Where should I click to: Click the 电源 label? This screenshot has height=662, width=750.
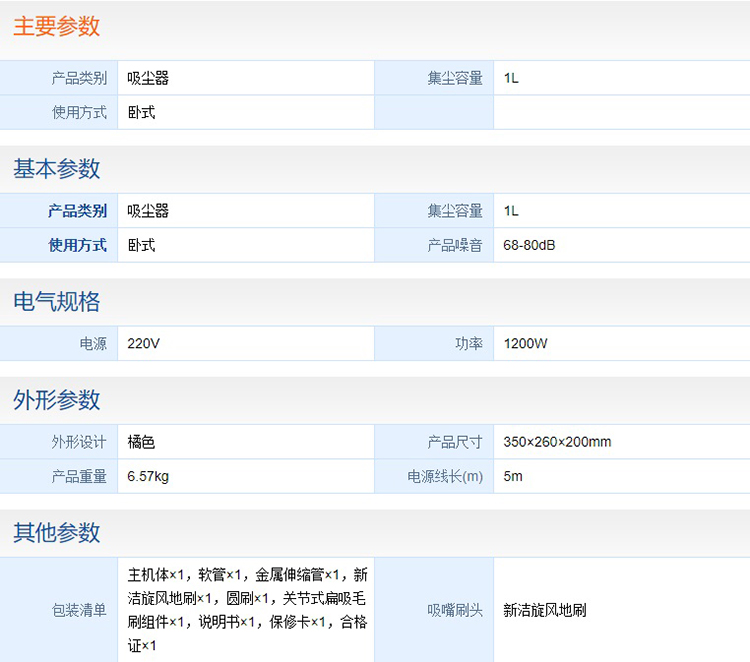point(93,343)
